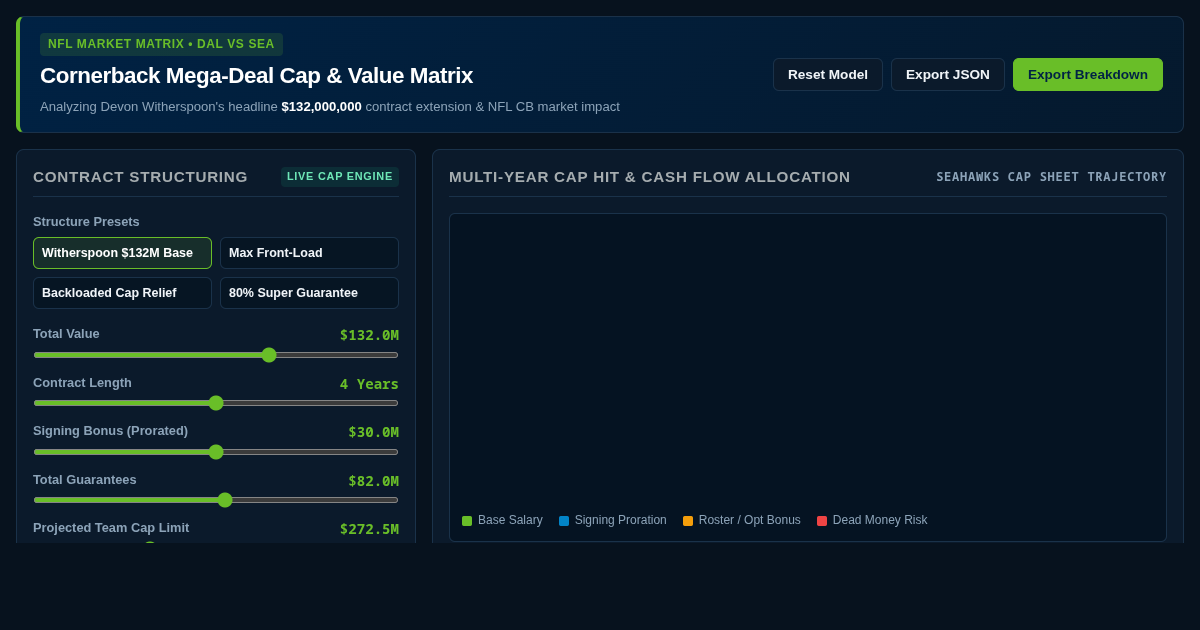Click the bold $132,000,000 figure in subtitle
Screen dimensions: 1200x630
tap(321, 107)
